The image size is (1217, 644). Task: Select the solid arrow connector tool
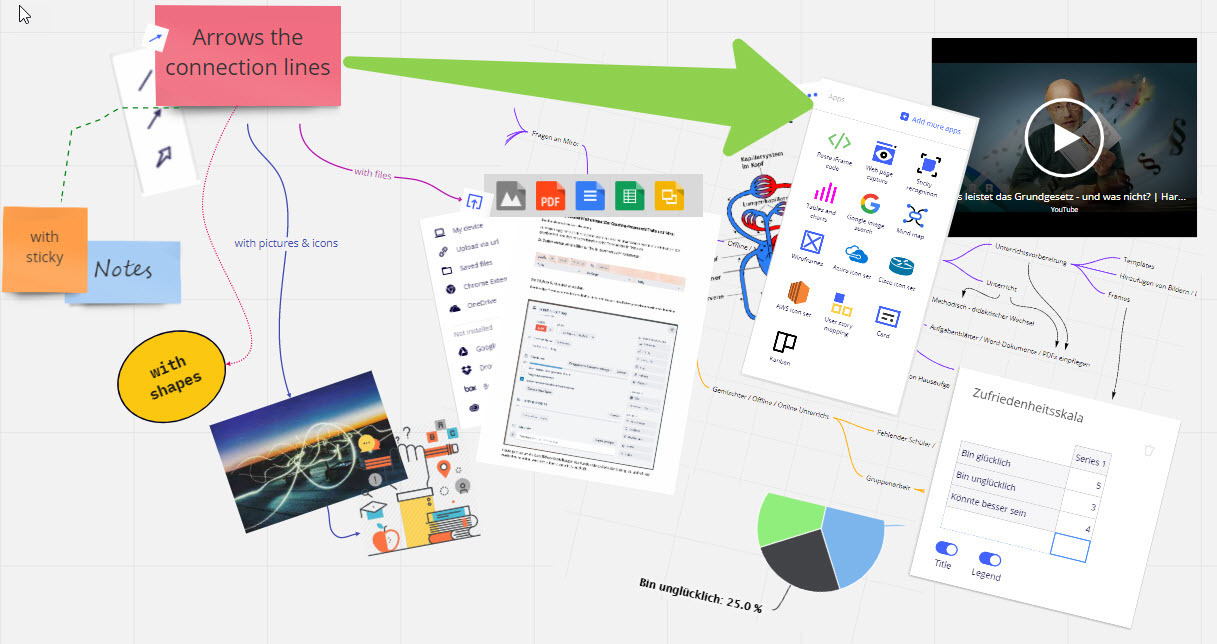(x=154, y=119)
